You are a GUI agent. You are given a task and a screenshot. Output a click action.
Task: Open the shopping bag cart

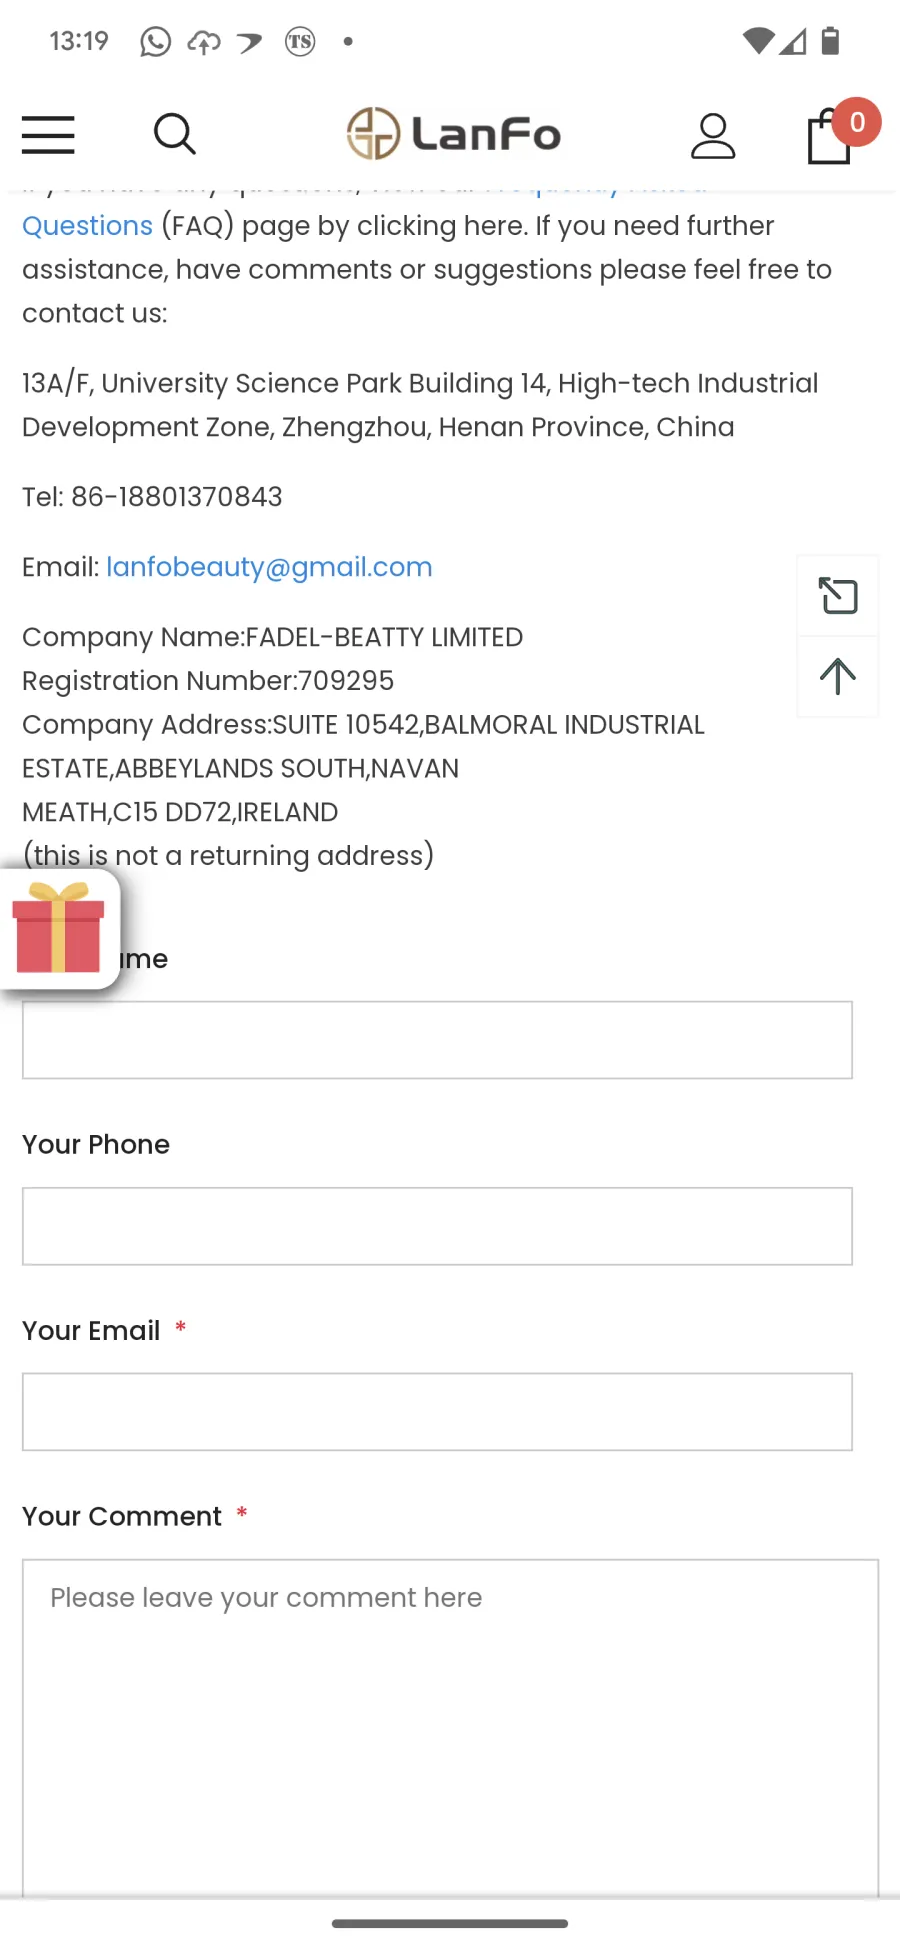pyautogui.click(x=829, y=135)
